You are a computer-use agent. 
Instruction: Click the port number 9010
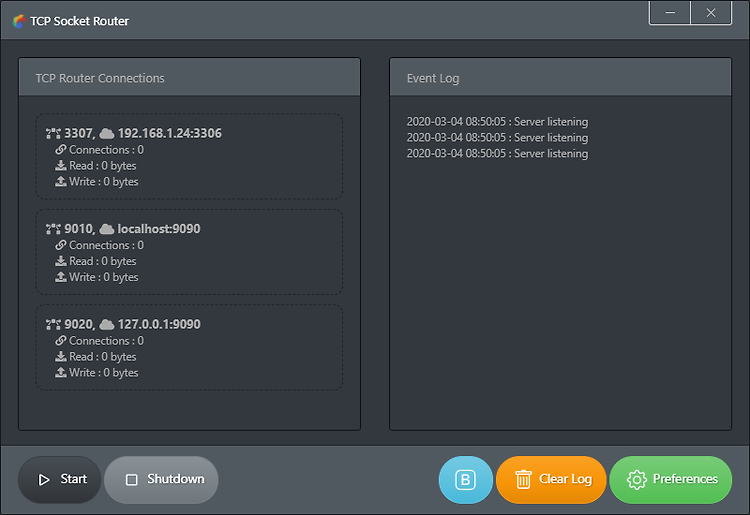coord(78,229)
